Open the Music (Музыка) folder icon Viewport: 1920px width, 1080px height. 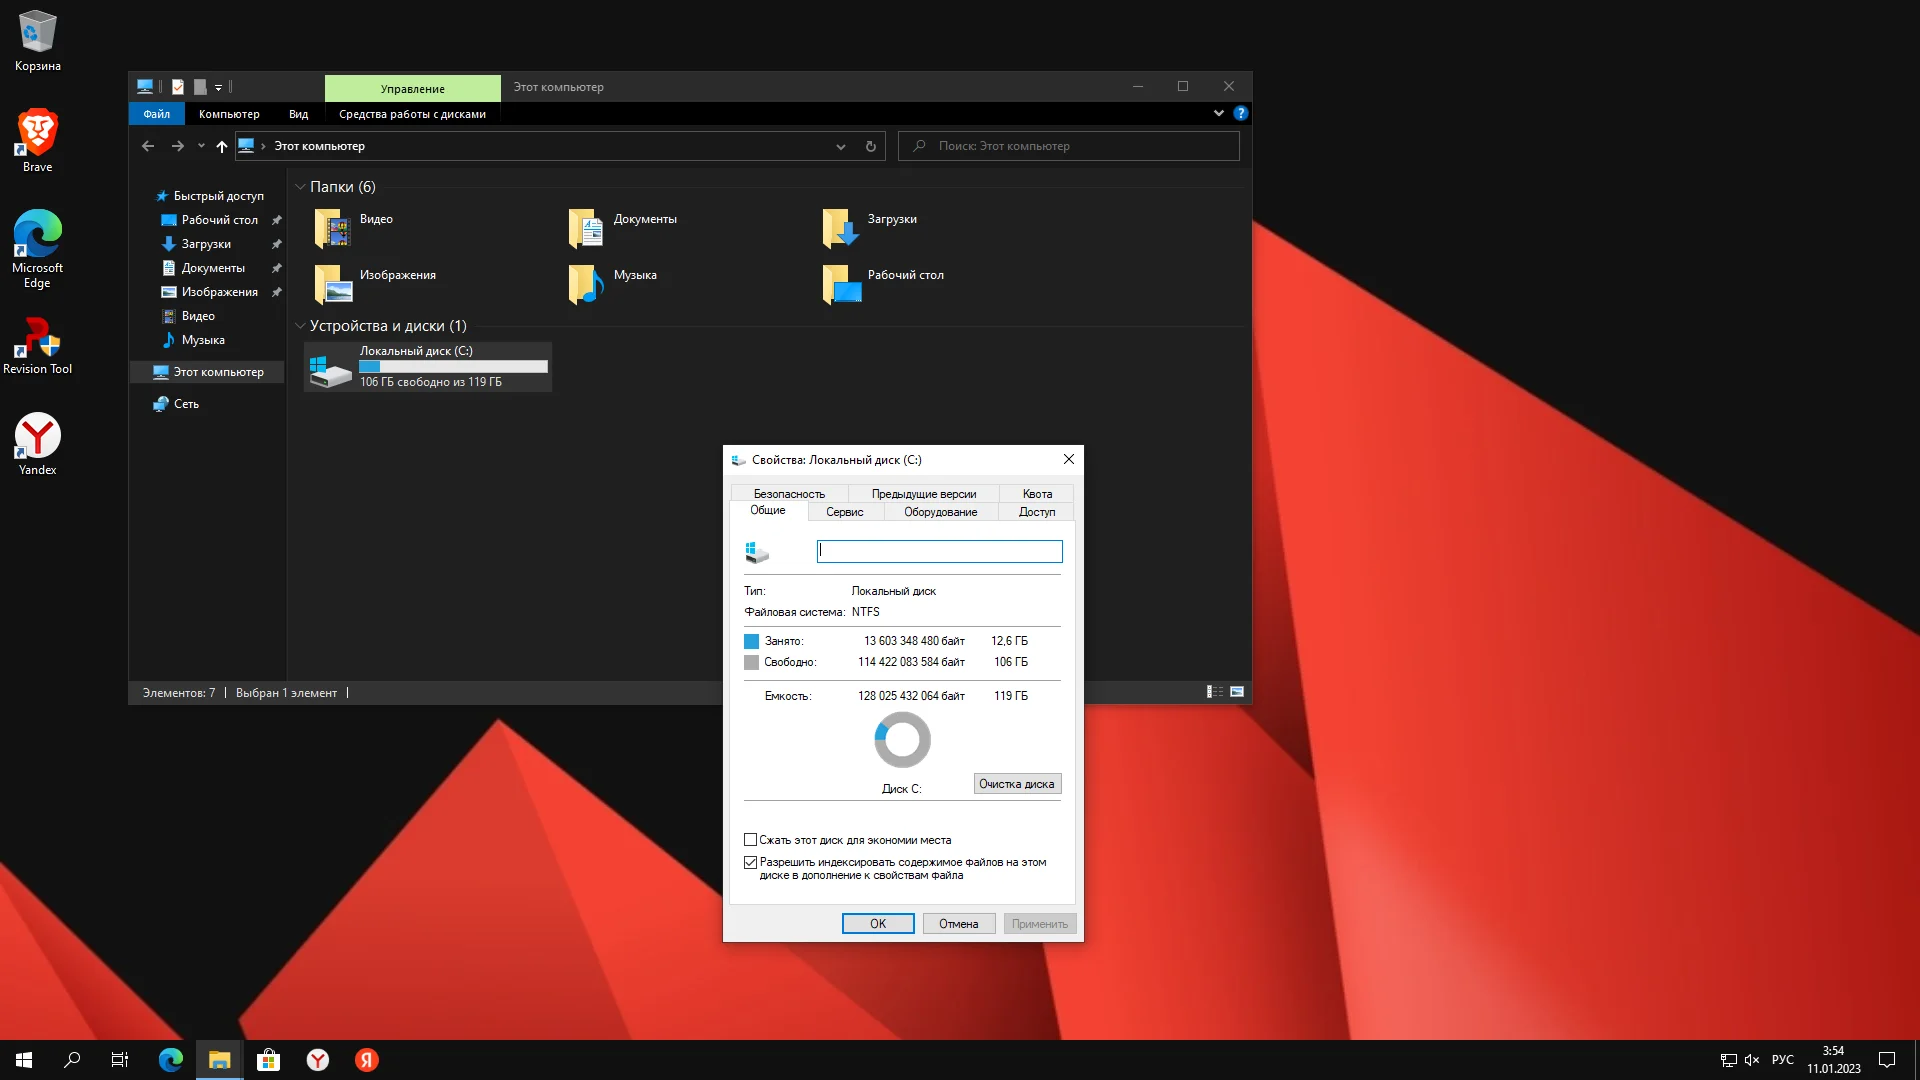pos(585,284)
